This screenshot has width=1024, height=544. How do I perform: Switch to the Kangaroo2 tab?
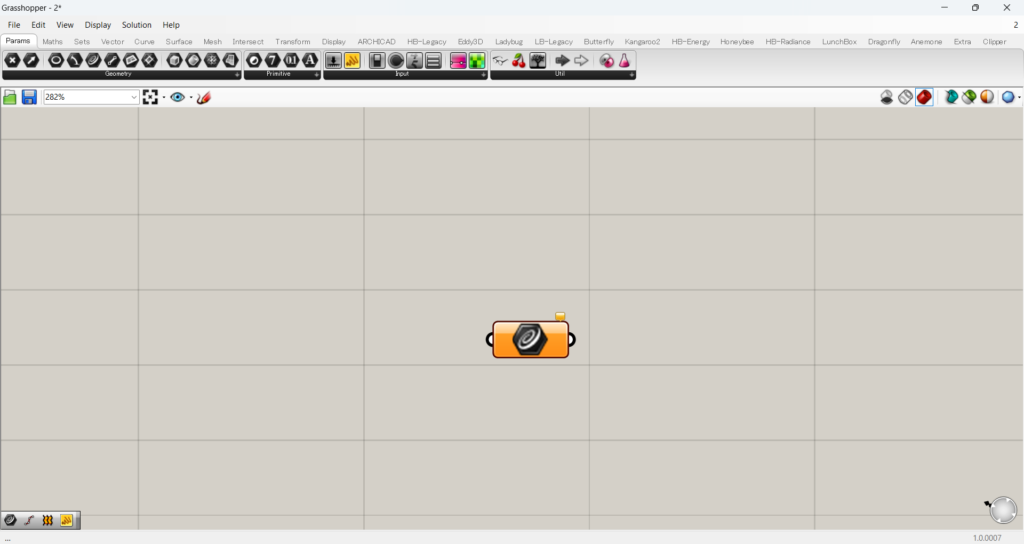pyautogui.click(x=642, y=42)
